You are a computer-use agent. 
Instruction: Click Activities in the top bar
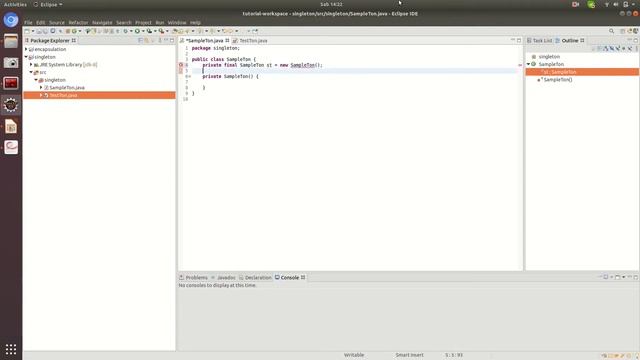tap(15, 4)
